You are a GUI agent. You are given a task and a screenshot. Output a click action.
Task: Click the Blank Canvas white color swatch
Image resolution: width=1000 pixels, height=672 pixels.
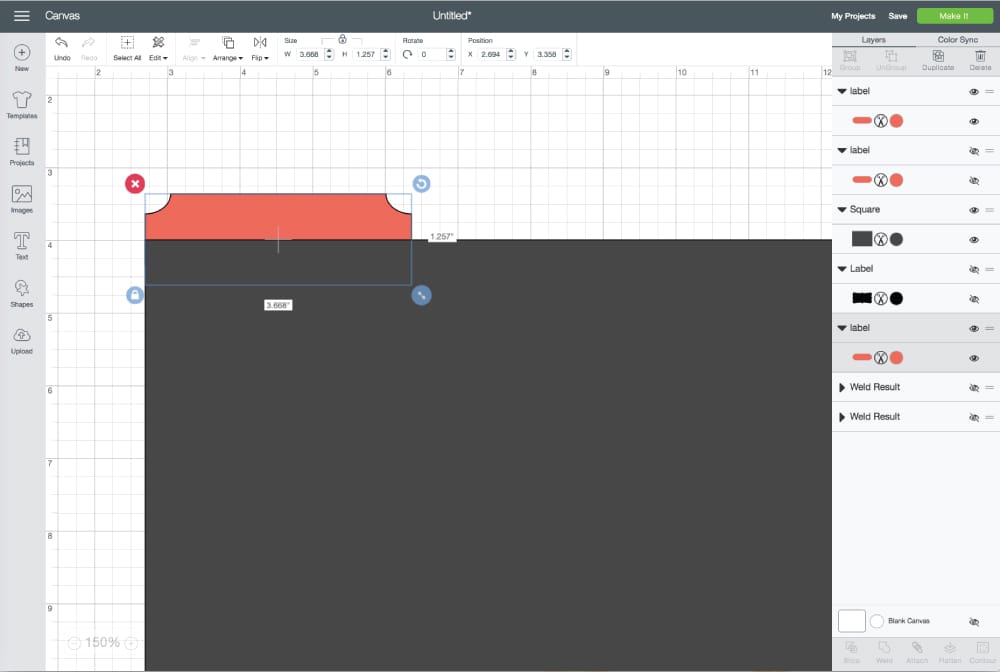pos(851,621)
